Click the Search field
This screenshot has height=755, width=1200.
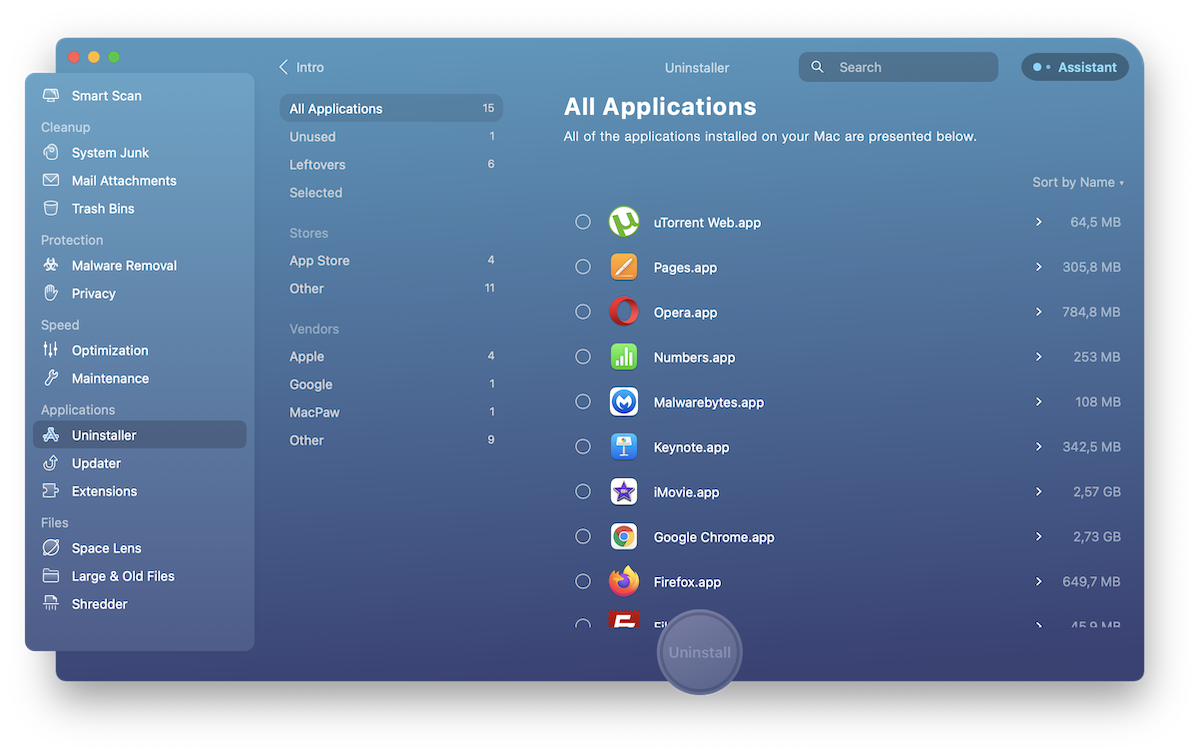click(x=897, y=67)
